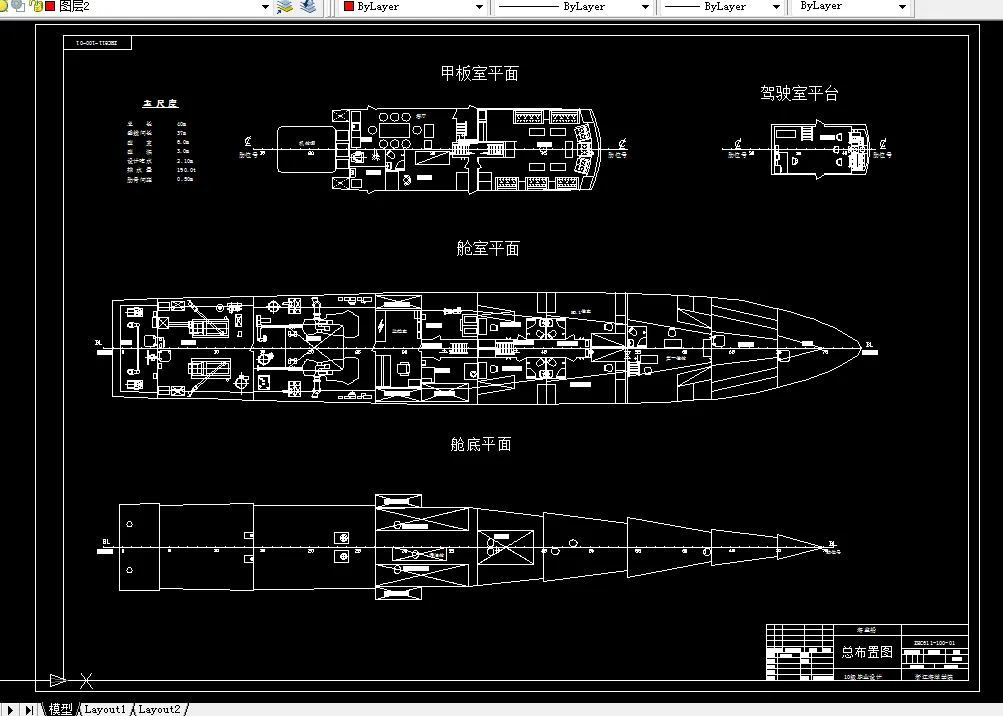Expand the color ByLayer dropdown
Image resolution: width=1003 pixels, height=716 pixels.
tap(479, 8)
